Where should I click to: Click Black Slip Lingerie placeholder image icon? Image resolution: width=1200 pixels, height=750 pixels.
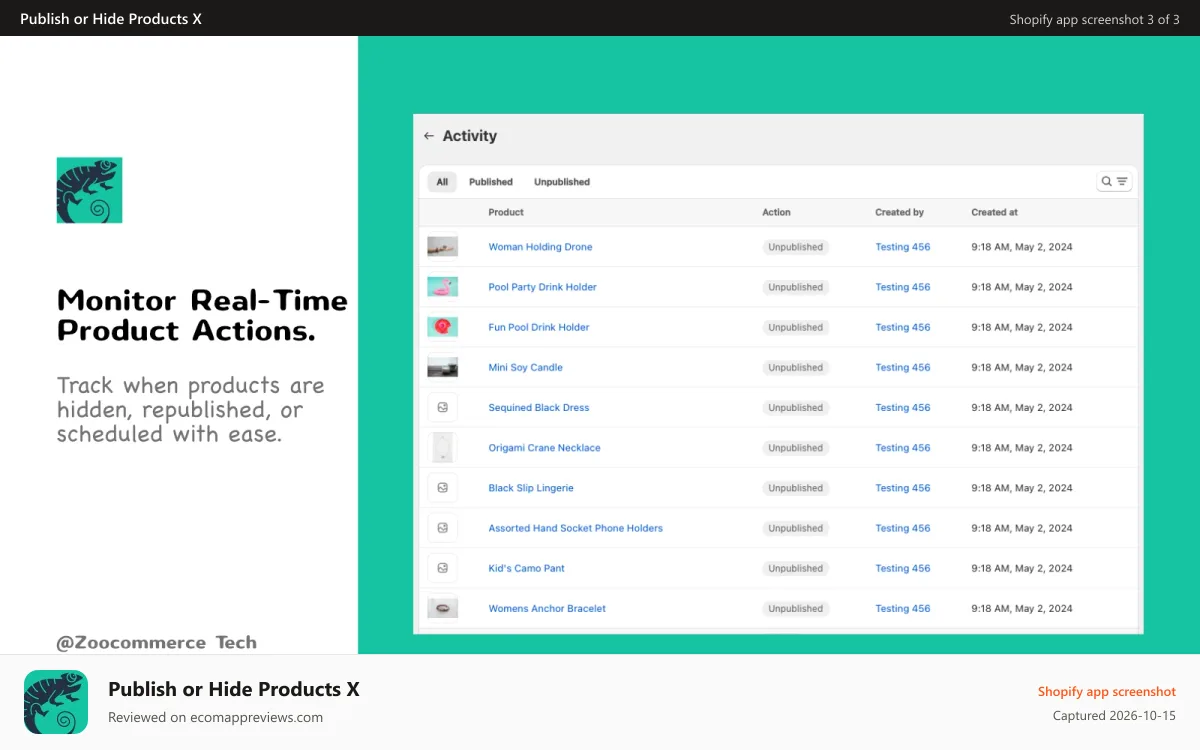click(x=442, y=488)
